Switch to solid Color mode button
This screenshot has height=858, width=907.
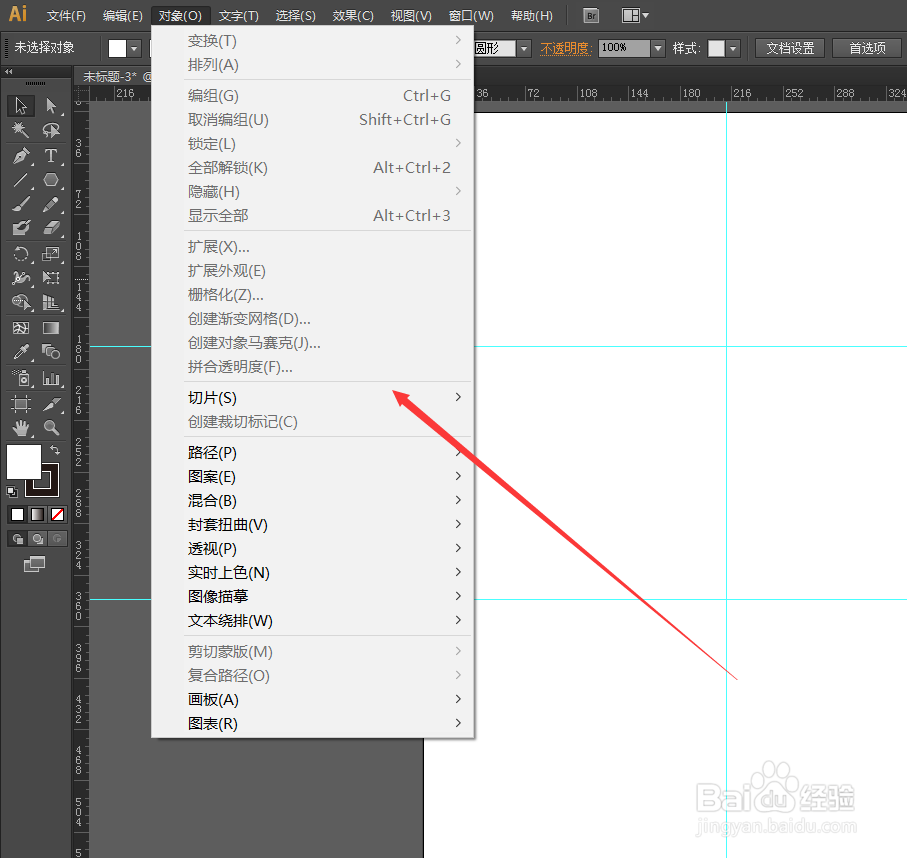[x=17, y=514]
